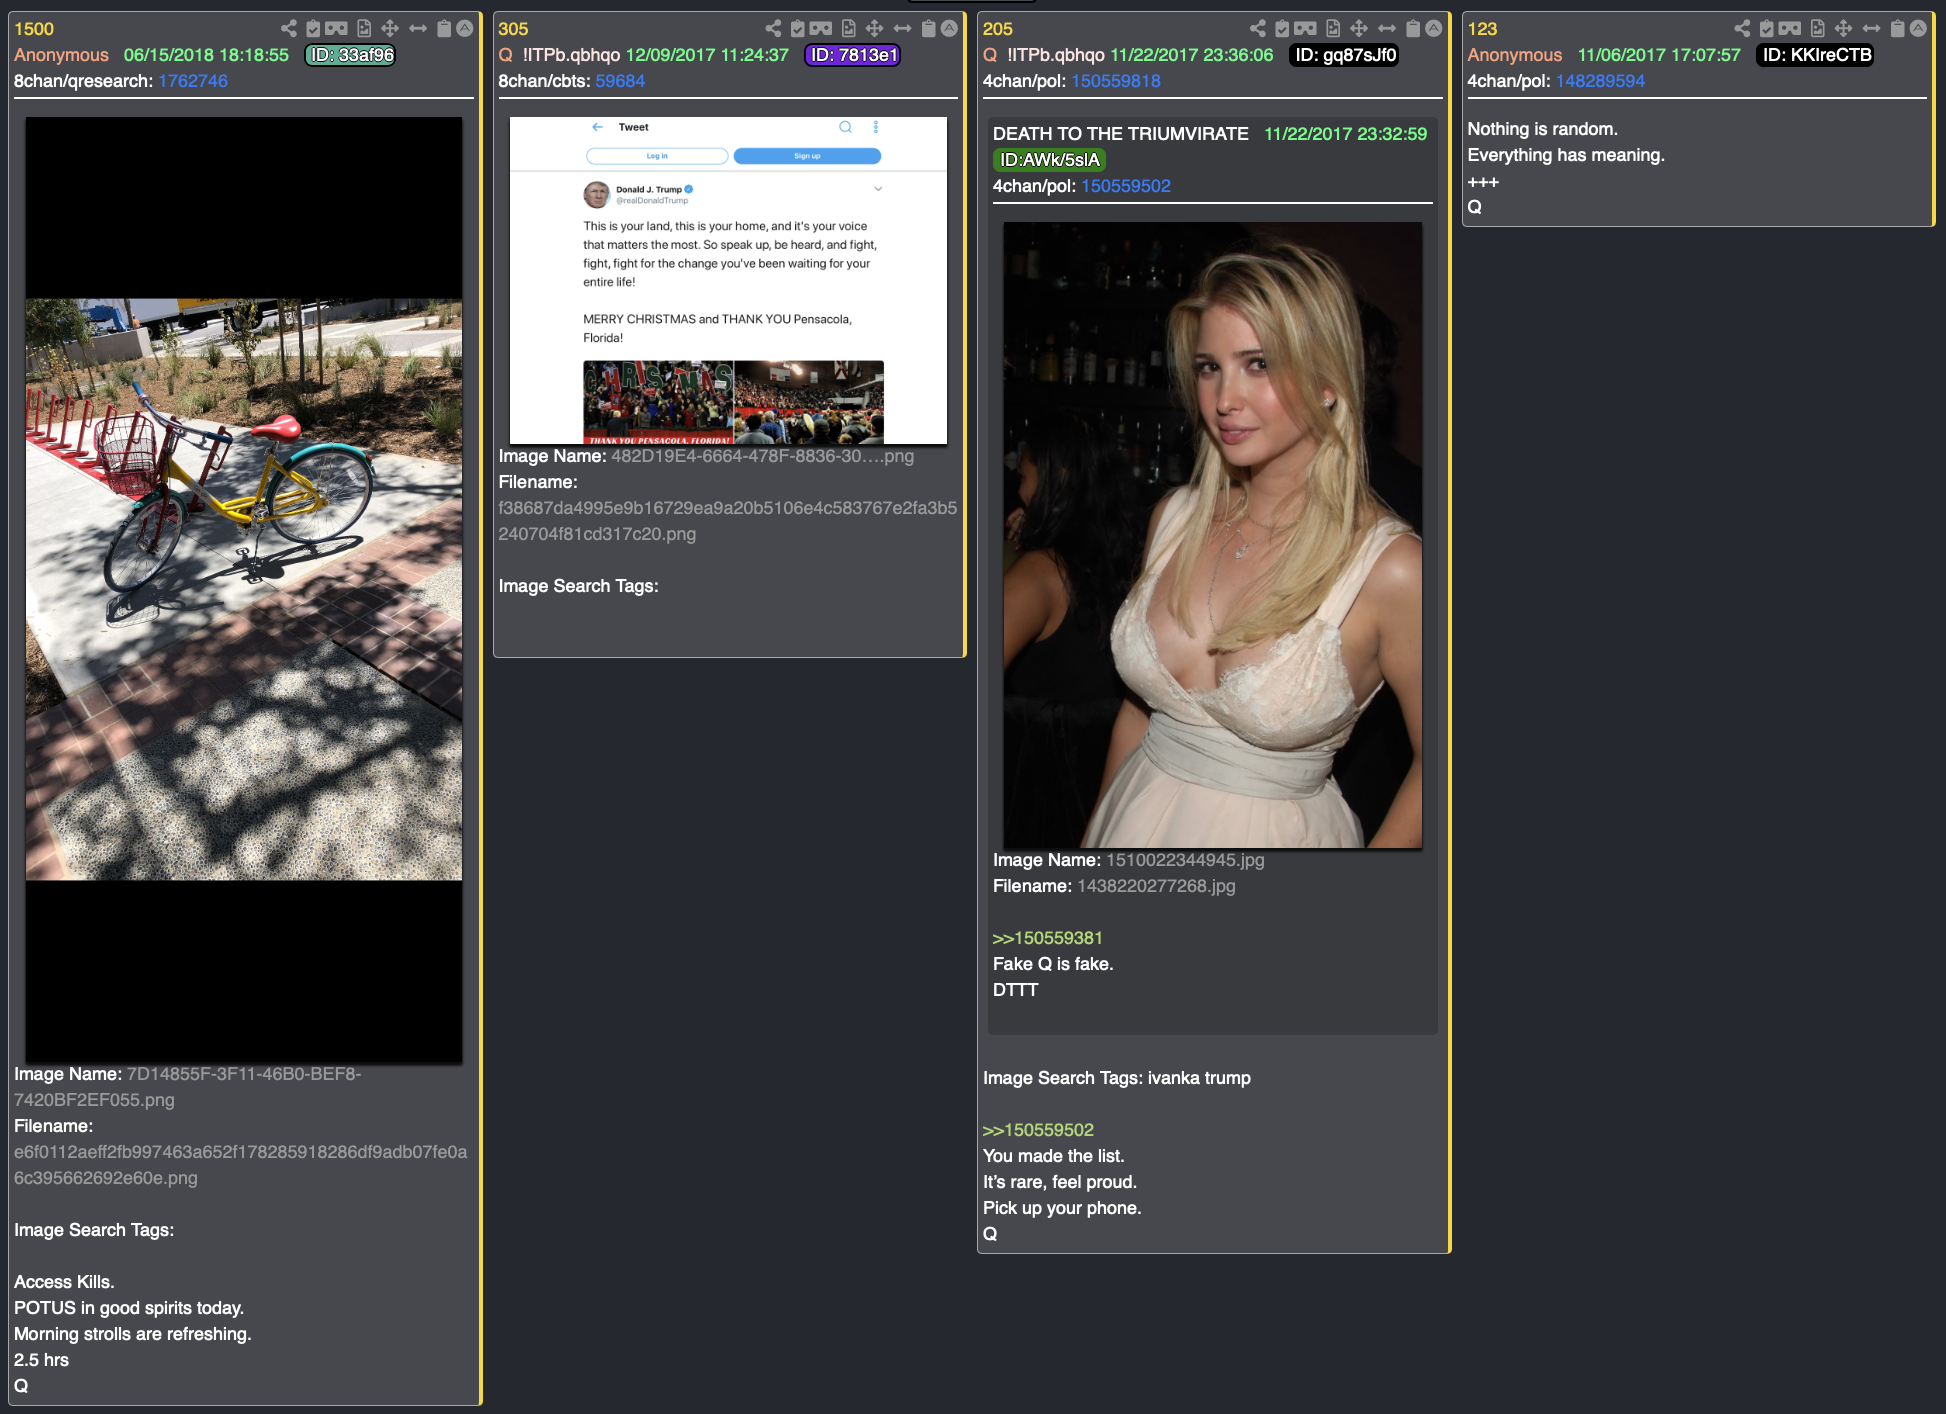Follow reply reference >>150559502
1946x1414 pixels.
[x=1038, y=1130]
